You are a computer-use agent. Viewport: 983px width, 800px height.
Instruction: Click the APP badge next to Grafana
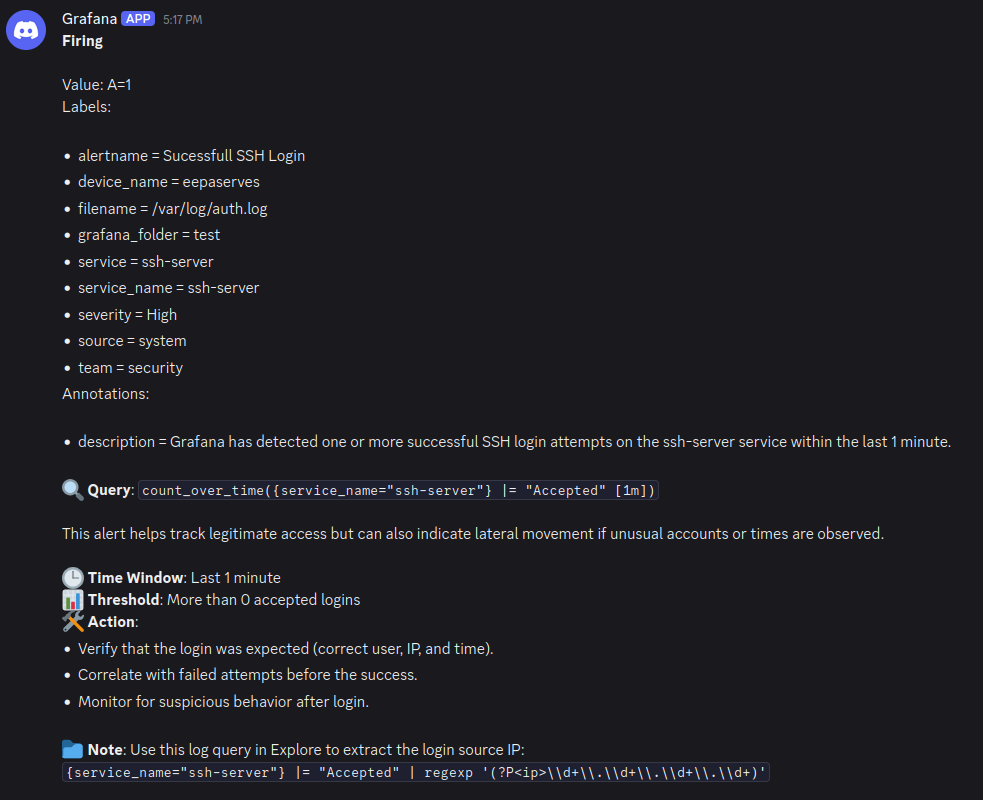(x=138, y=19)
